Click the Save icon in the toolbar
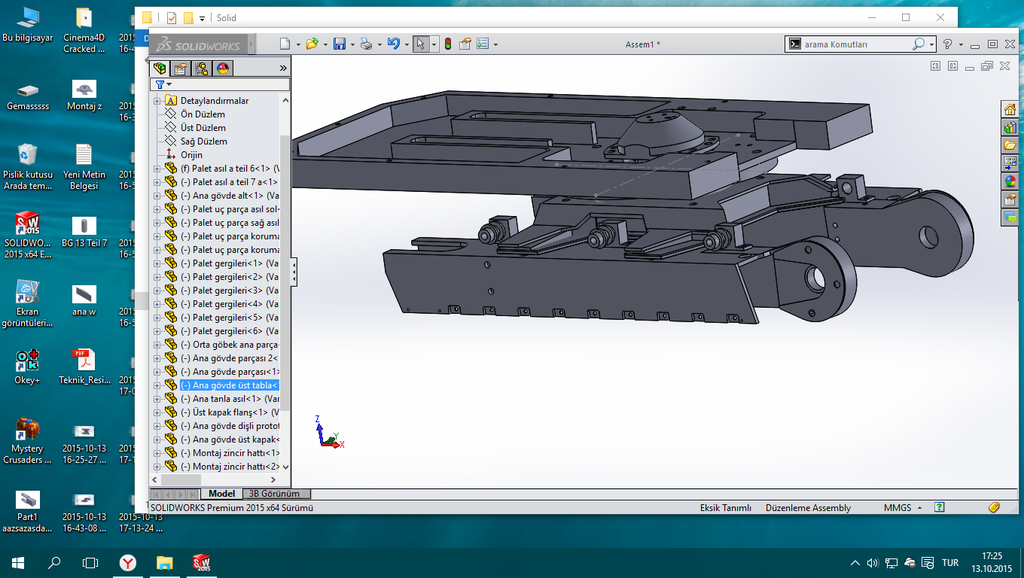Viewport: 1024px width, 578px height. (x=339, y=44)
